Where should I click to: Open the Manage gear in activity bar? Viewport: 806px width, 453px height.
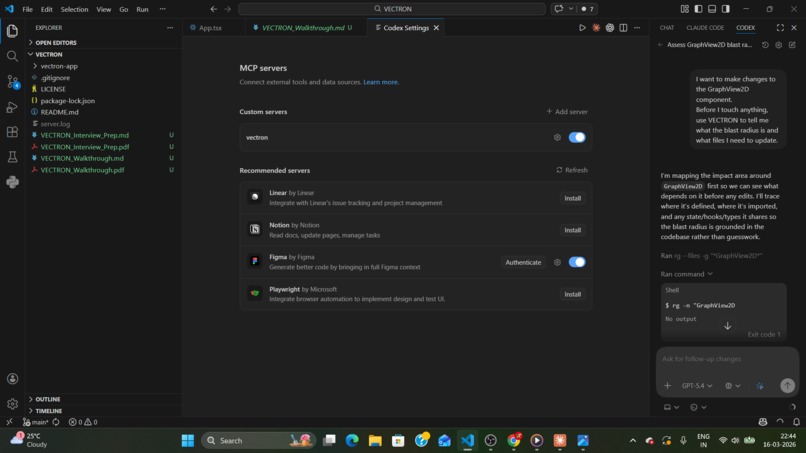tap(12, 404)
